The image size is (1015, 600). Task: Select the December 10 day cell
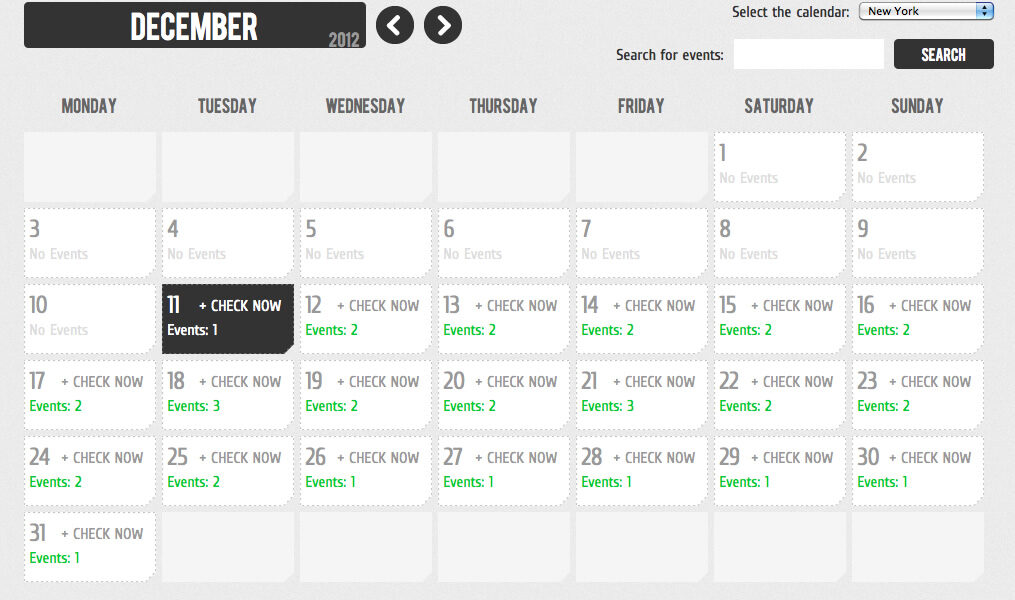(89, 318)
